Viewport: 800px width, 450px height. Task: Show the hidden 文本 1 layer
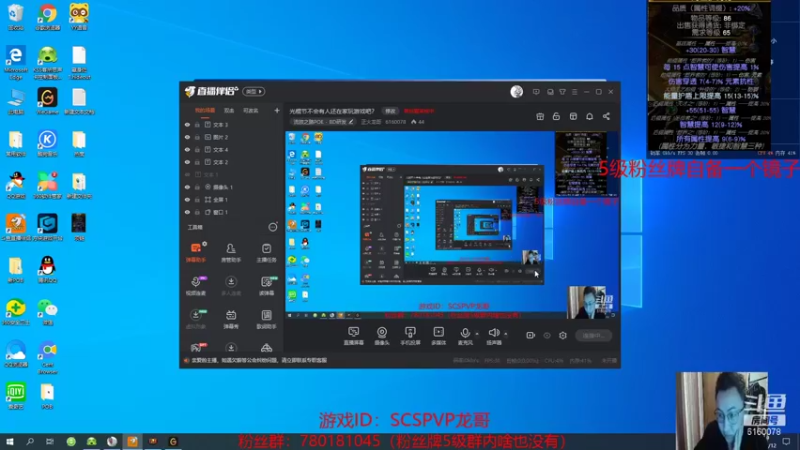pyautogui.click(x=187, y=174)
